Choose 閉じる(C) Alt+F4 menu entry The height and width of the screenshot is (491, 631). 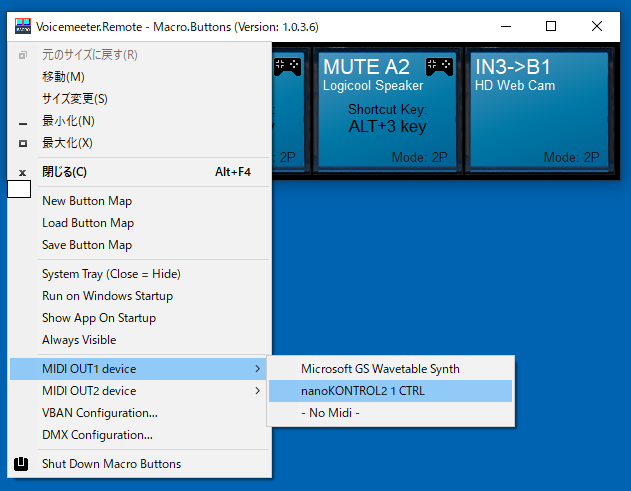point(139,172)
